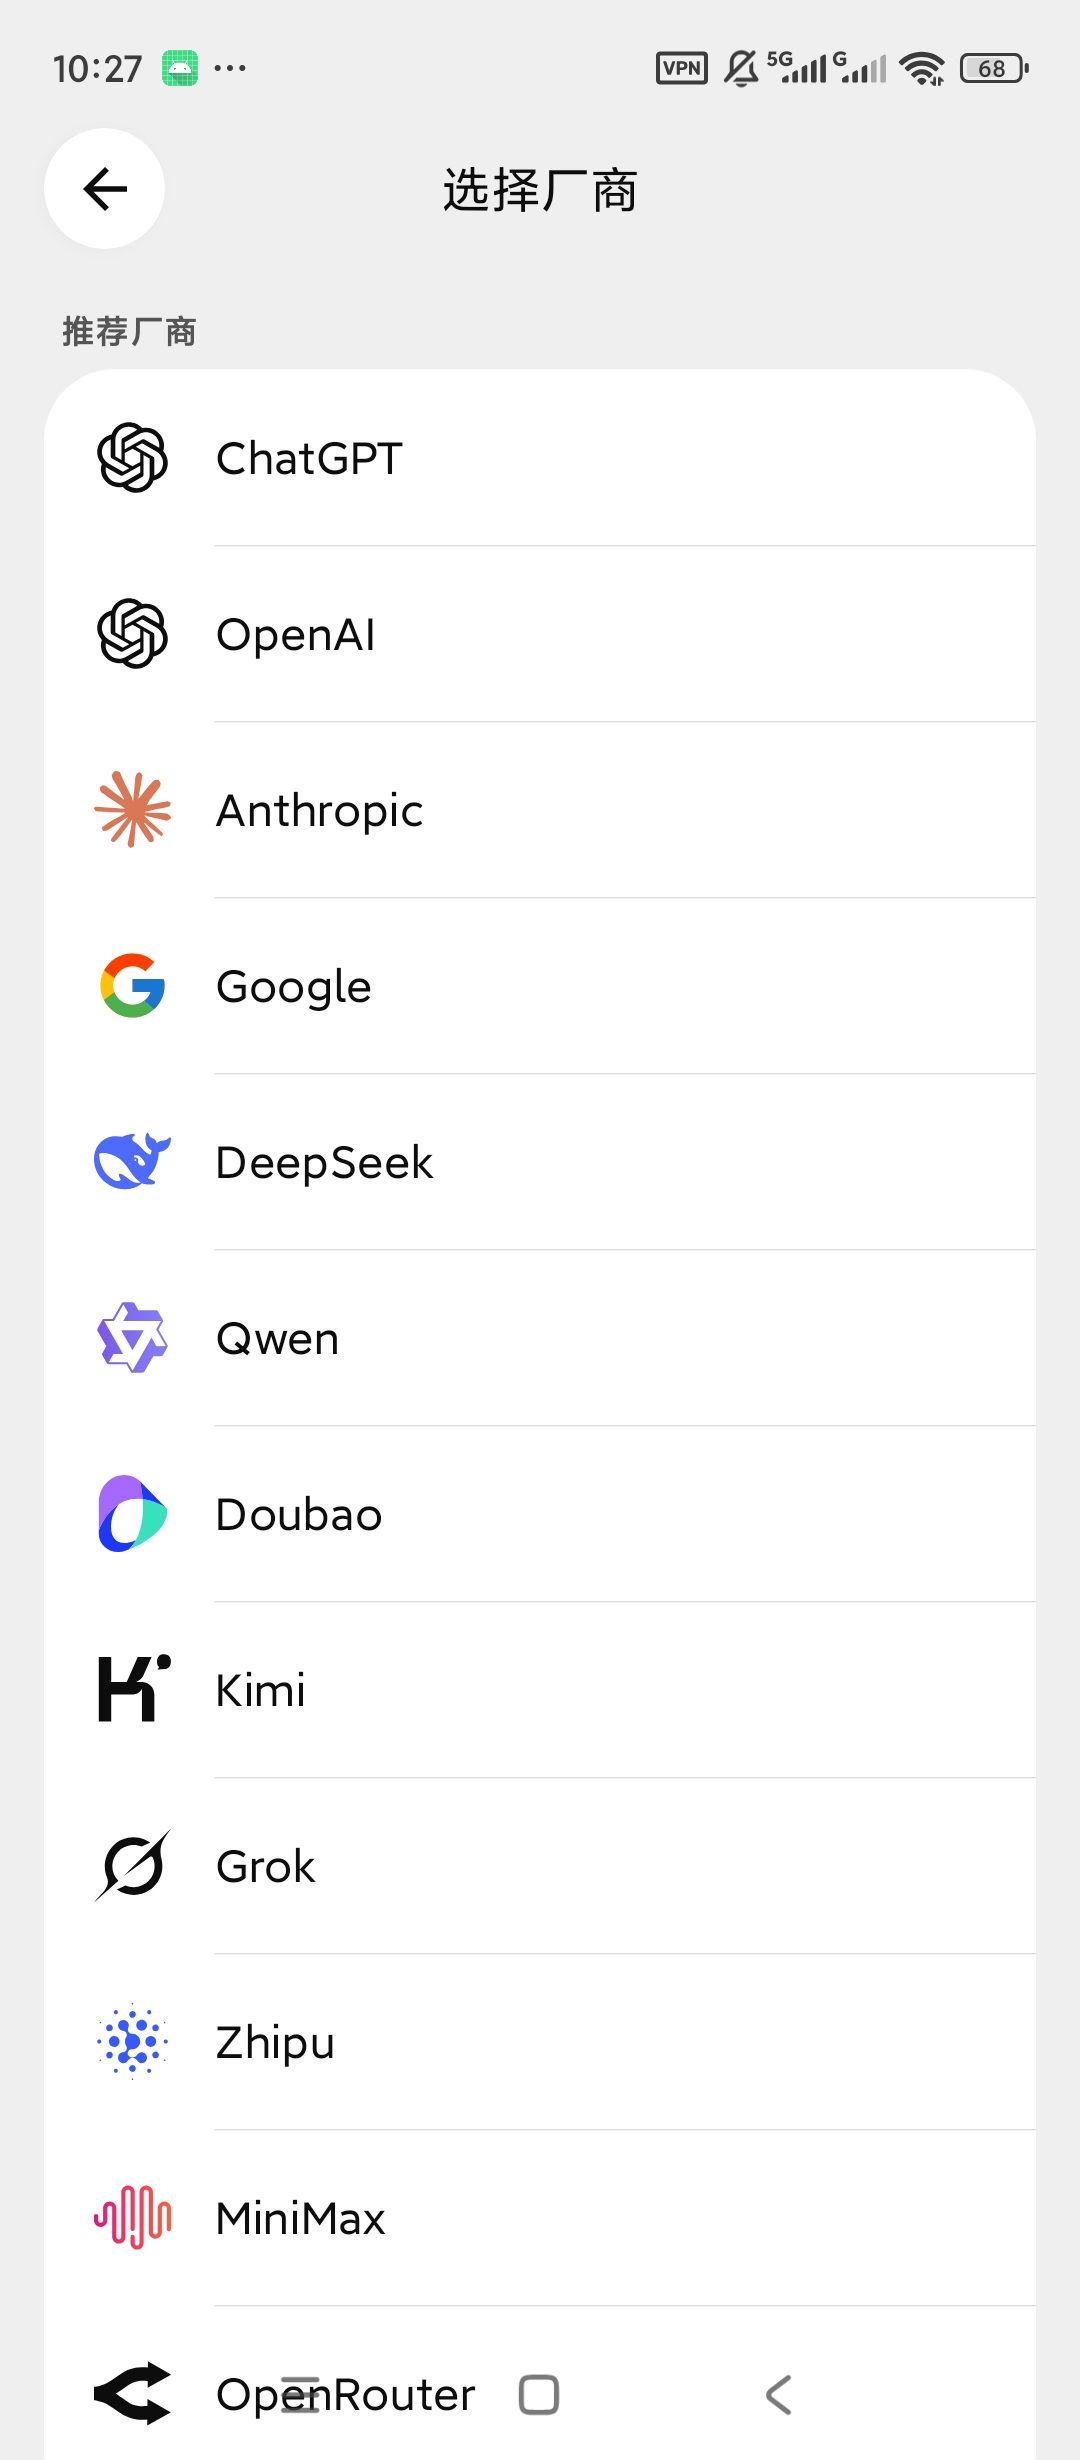The image size is (1080, 2460).
Task: Tap the OpenRouter arrows icon
Action: (x=132, y=2394)
